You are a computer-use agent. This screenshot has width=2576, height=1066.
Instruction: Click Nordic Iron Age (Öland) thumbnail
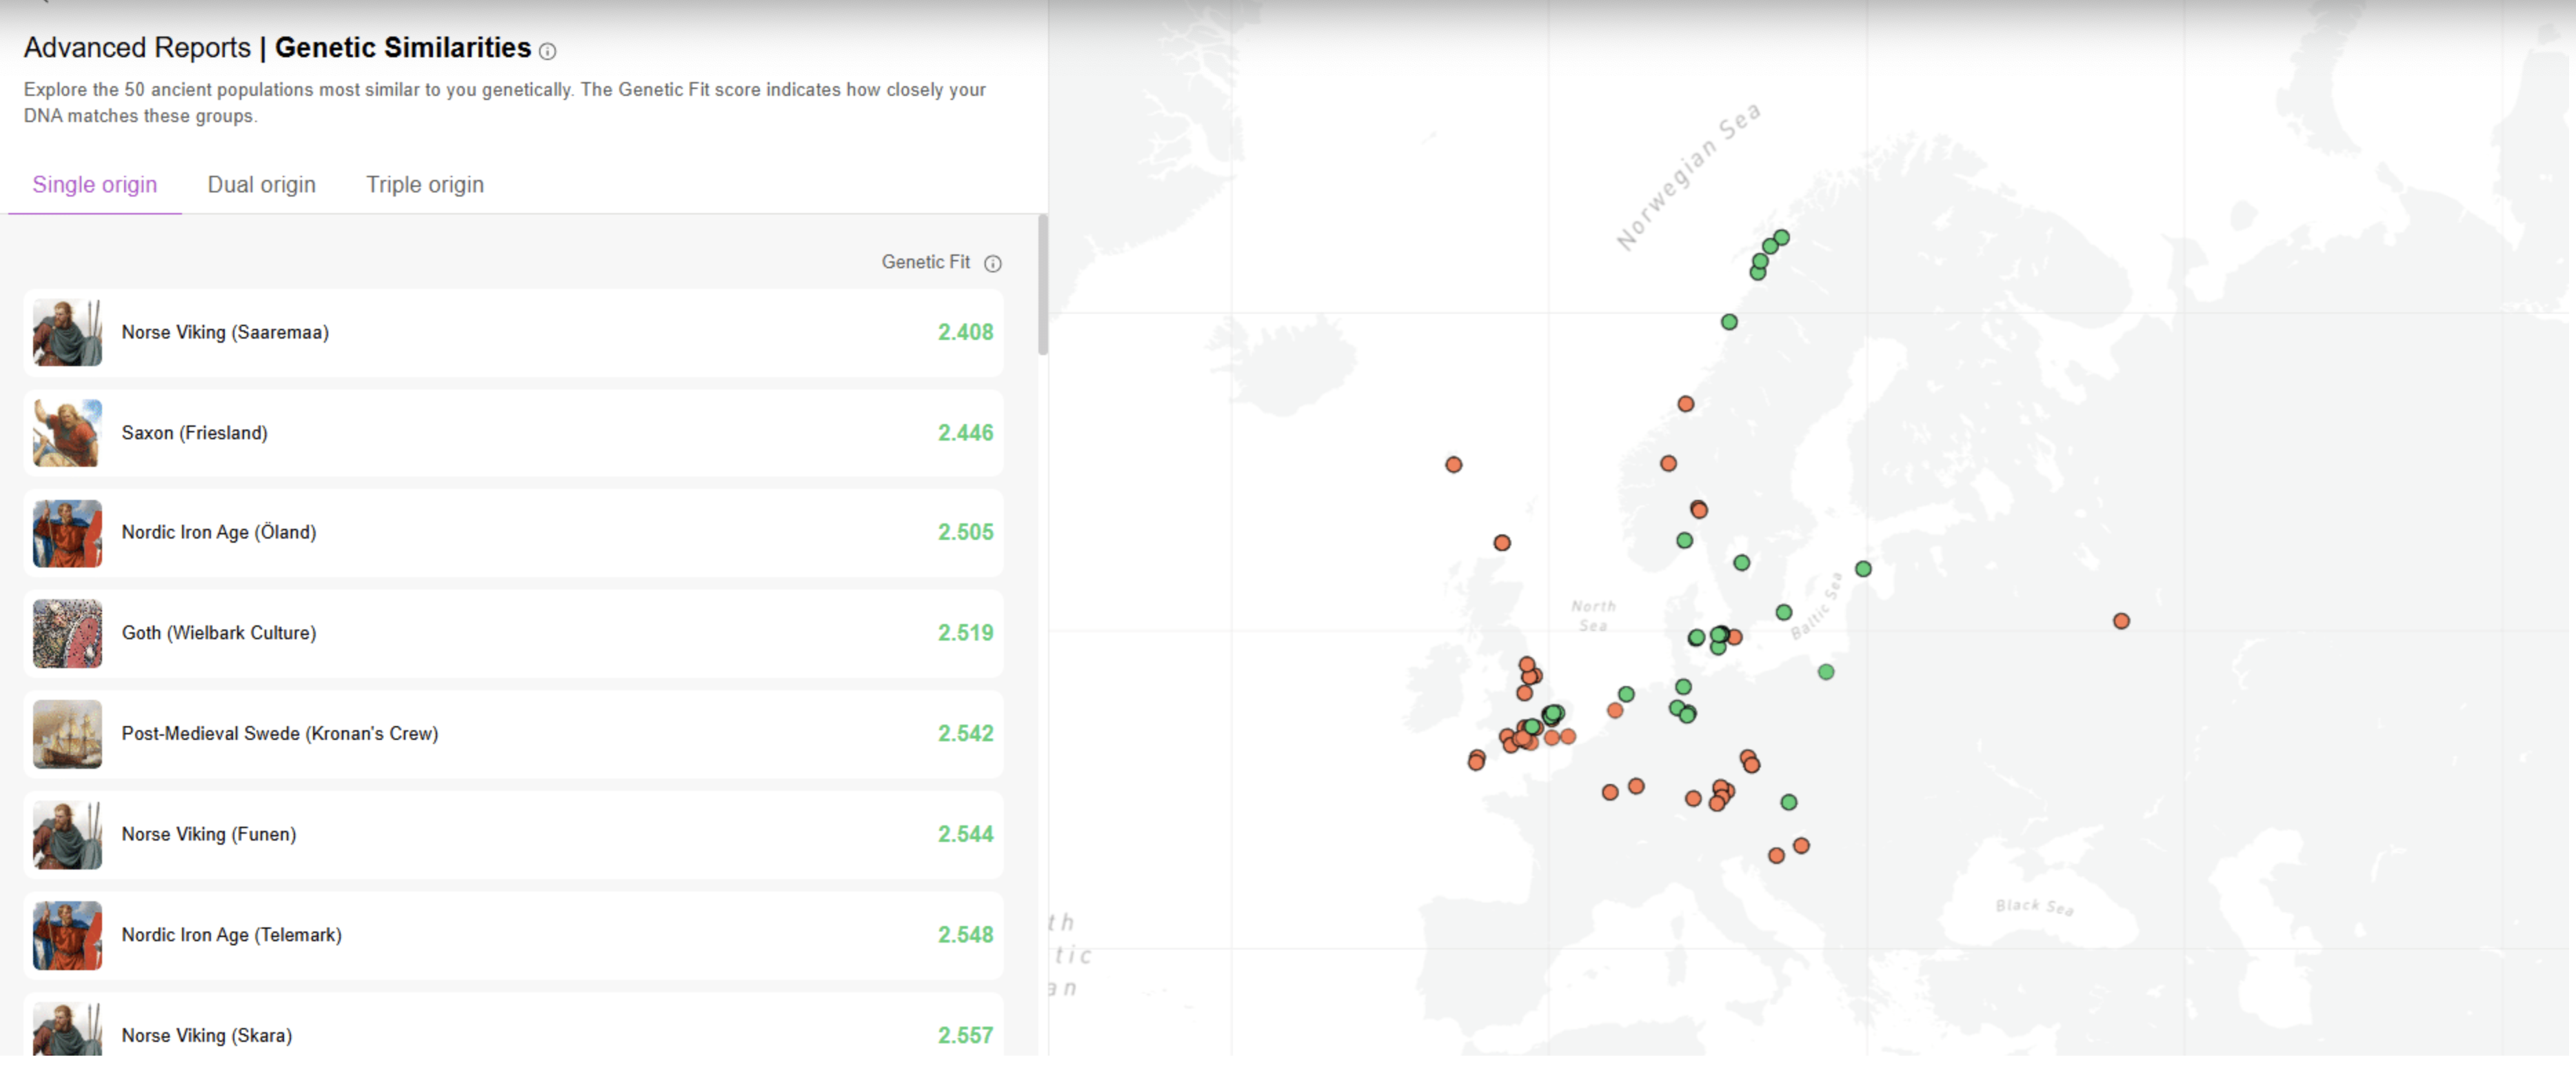coord(67,533)
